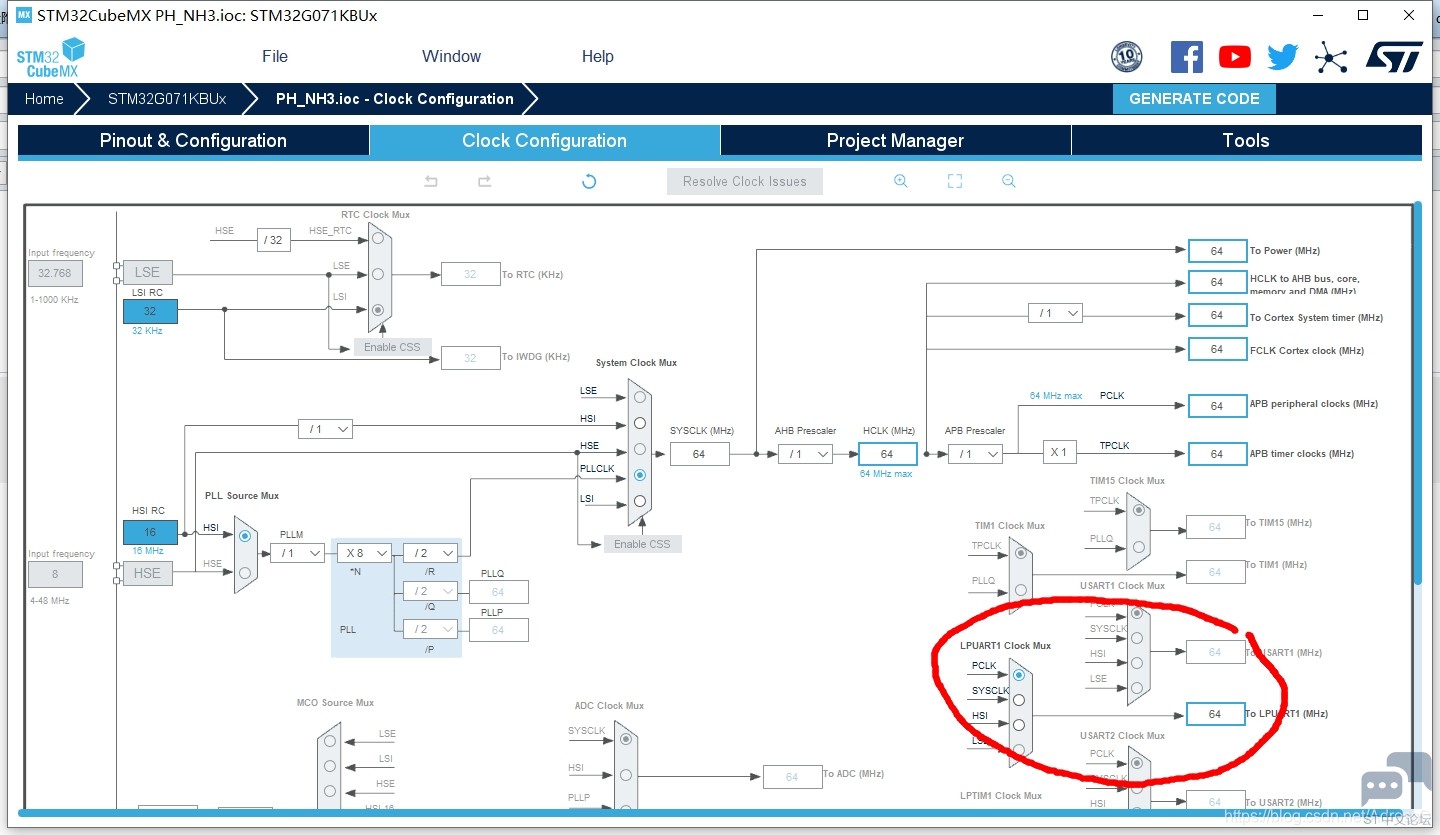The image size is (1440, 835).
Task: Select LSI in RTC Clock Mux
Action: [378, 310]
